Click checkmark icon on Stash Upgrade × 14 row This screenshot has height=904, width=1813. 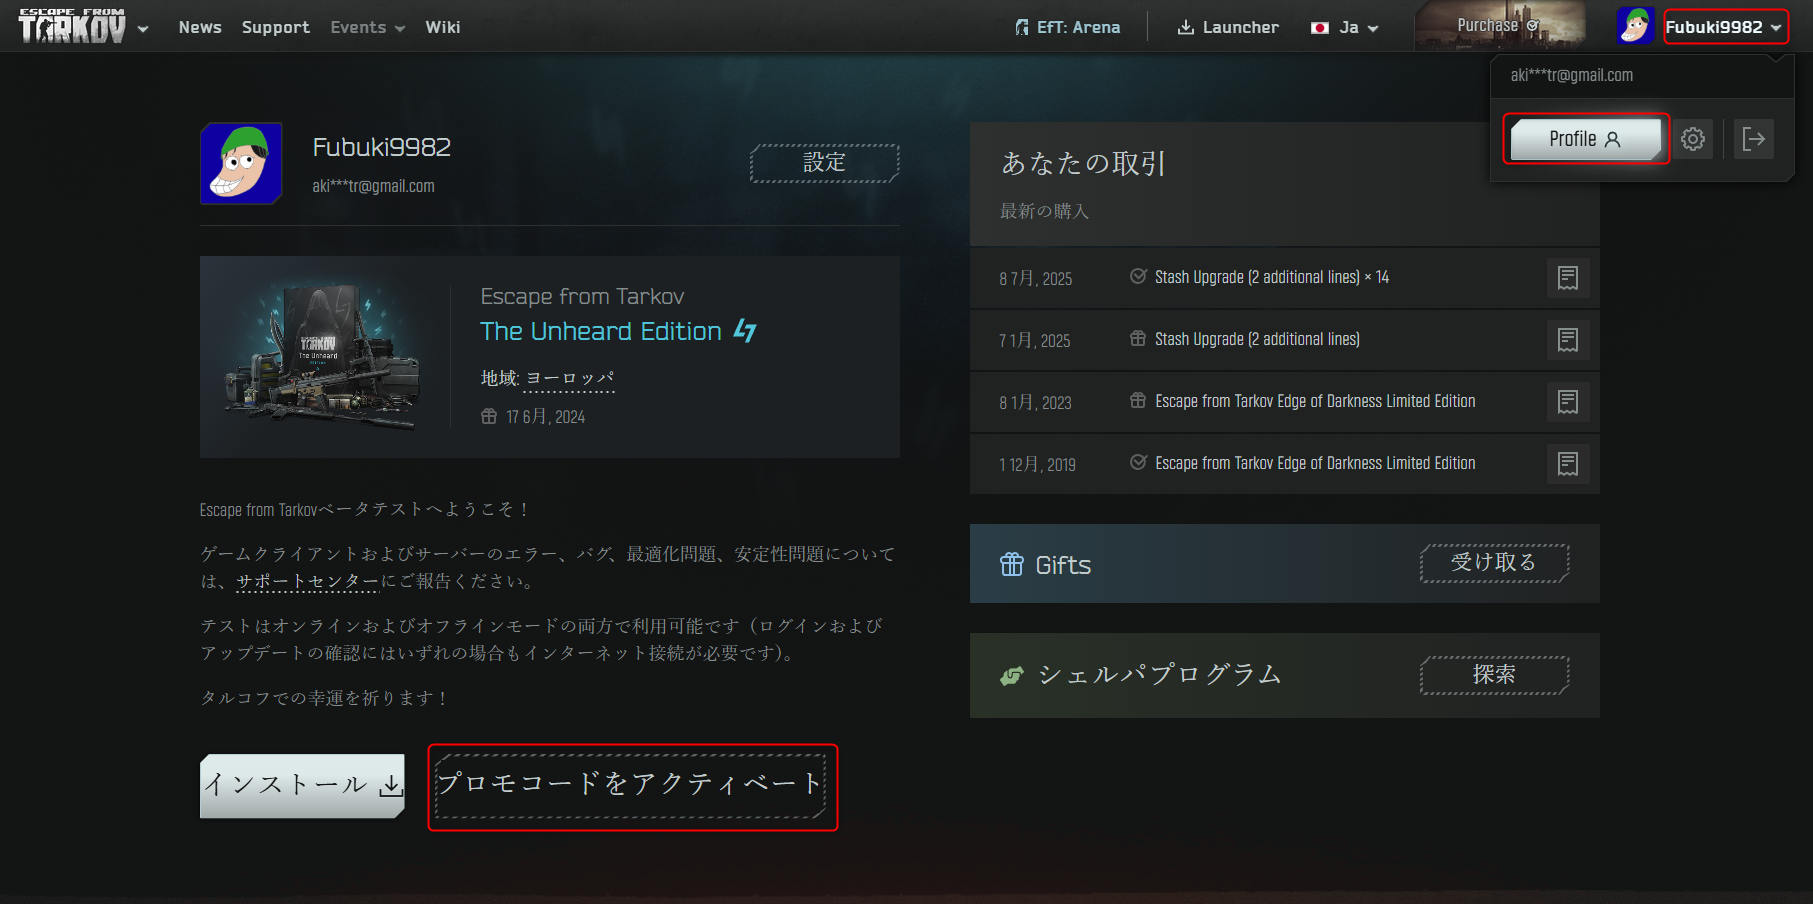(x=1138, y=276)
